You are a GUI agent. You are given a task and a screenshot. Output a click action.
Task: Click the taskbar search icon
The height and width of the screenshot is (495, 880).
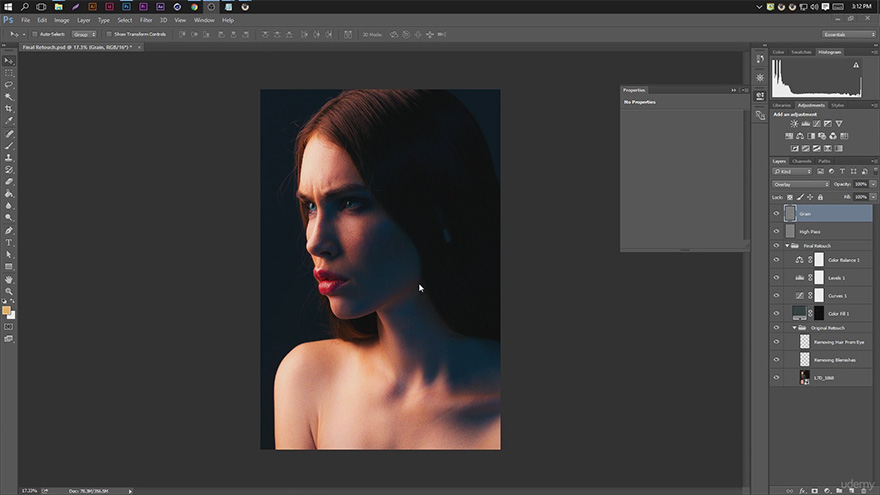(x=25, y=7)
